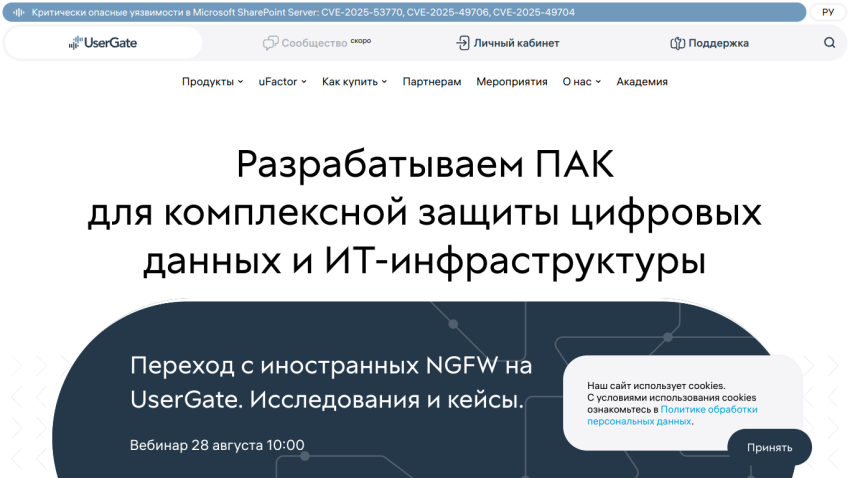Open site search with the magnifier icon

[x=829, y=42]
